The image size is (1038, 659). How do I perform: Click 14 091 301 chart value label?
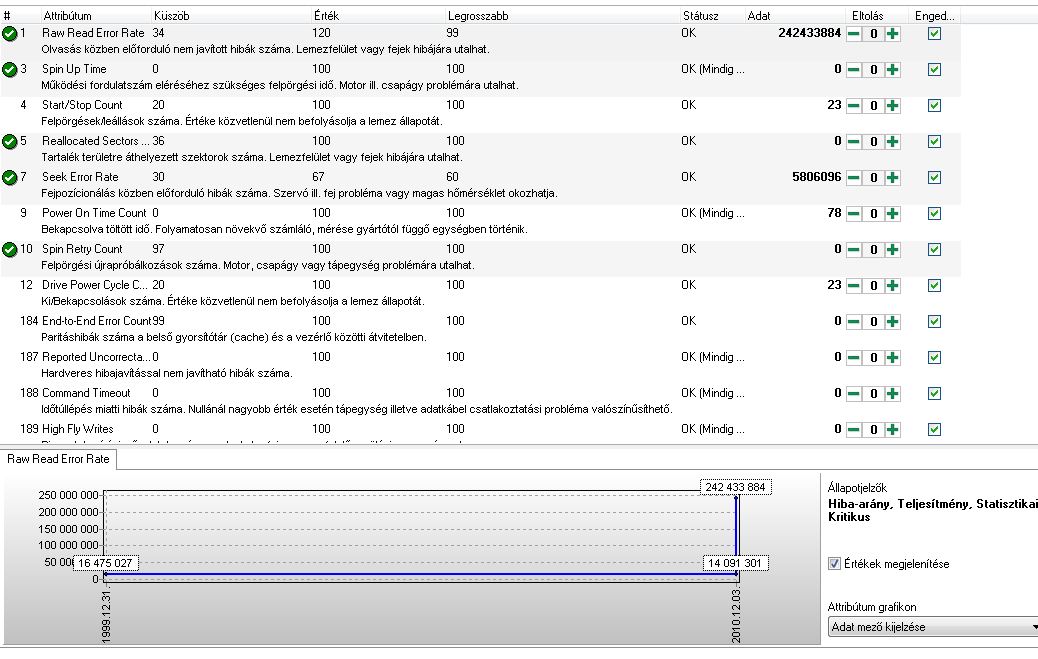735,564
